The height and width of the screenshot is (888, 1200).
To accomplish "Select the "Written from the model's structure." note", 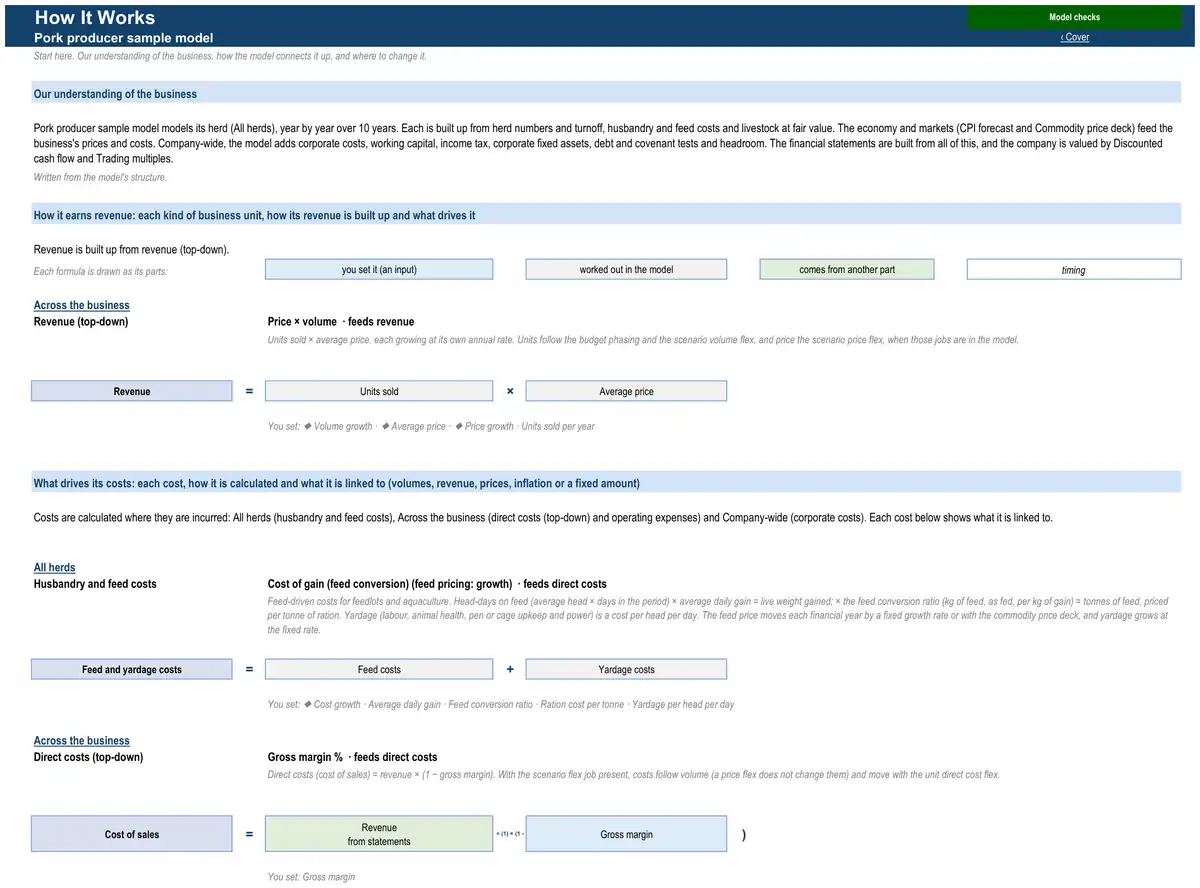I will (100, 177).
